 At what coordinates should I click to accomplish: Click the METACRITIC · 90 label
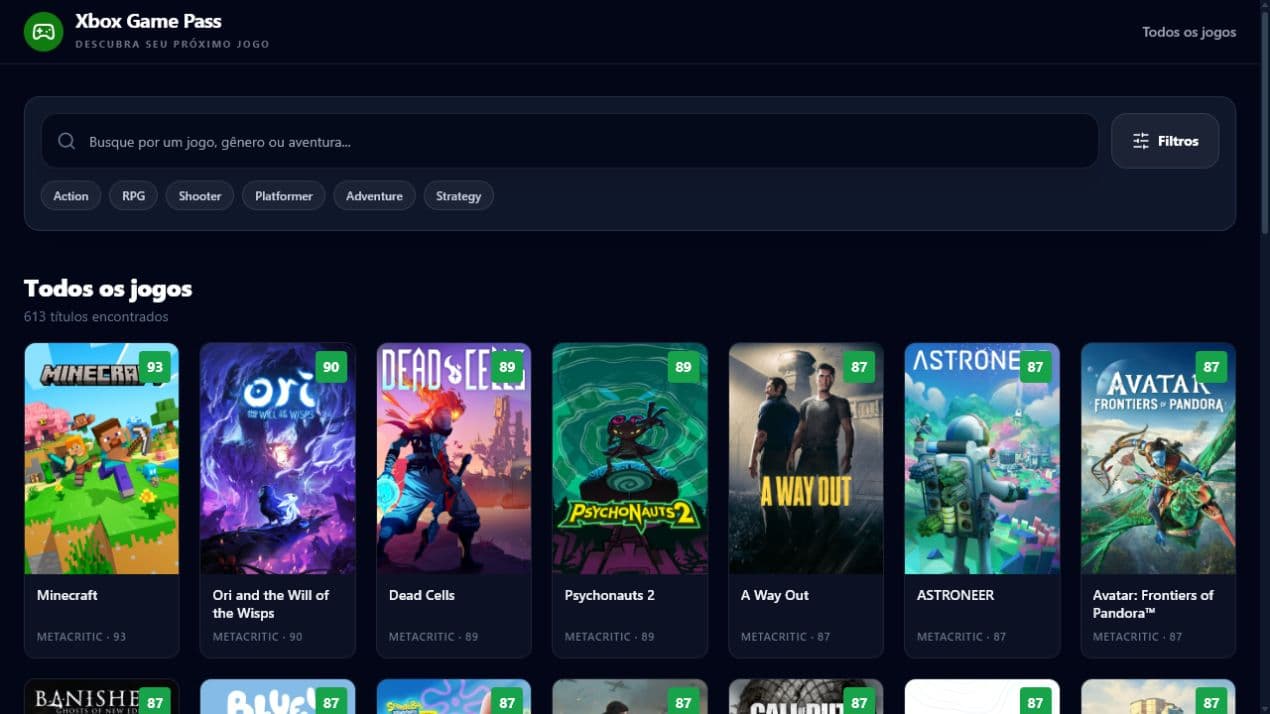(257, 637)
